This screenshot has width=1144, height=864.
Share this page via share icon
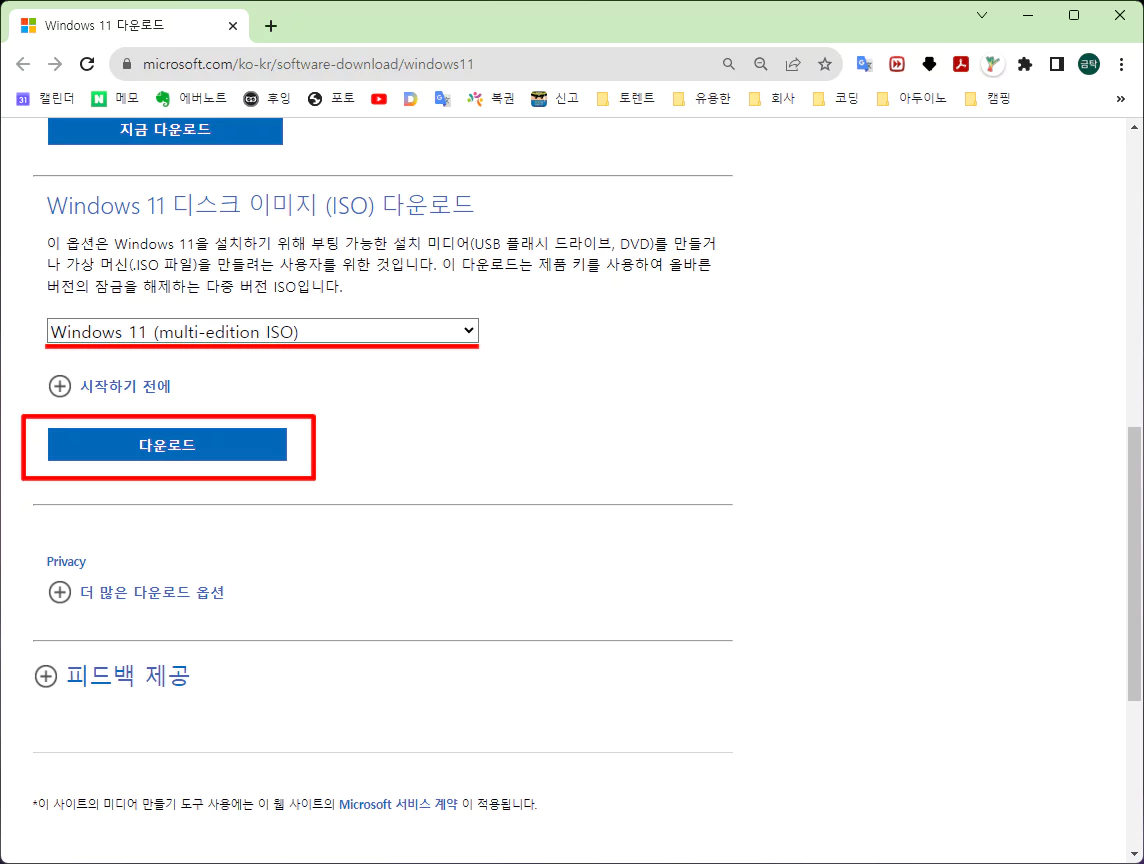[792, 64]
